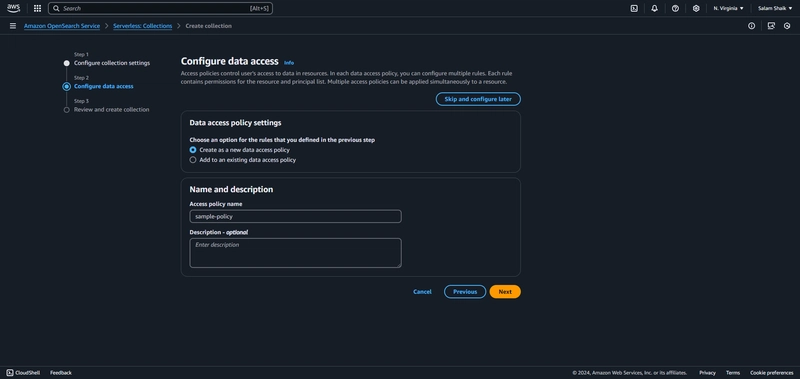Click the orange Next button
The width and height of the screenshot is (800, 379).
pyautogui.click(x=505, y=292)
